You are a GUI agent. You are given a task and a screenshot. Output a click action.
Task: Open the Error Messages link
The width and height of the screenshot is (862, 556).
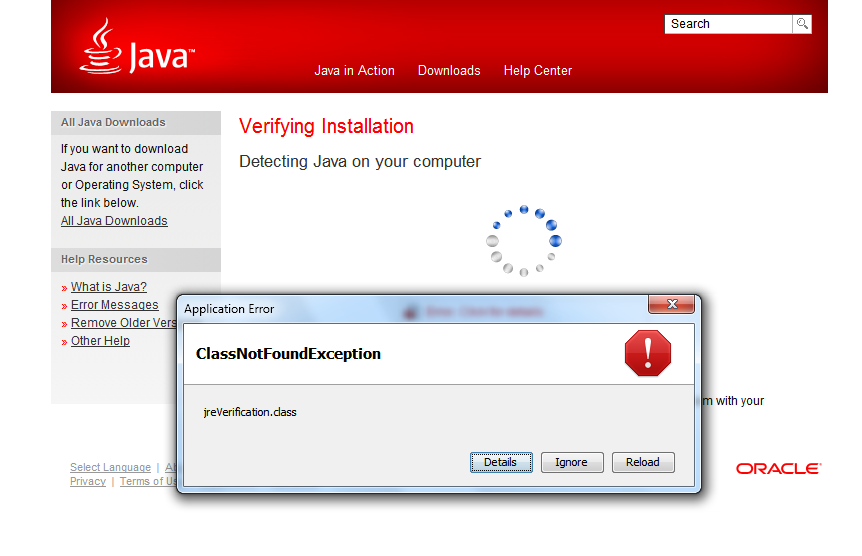tap(114, 305)
